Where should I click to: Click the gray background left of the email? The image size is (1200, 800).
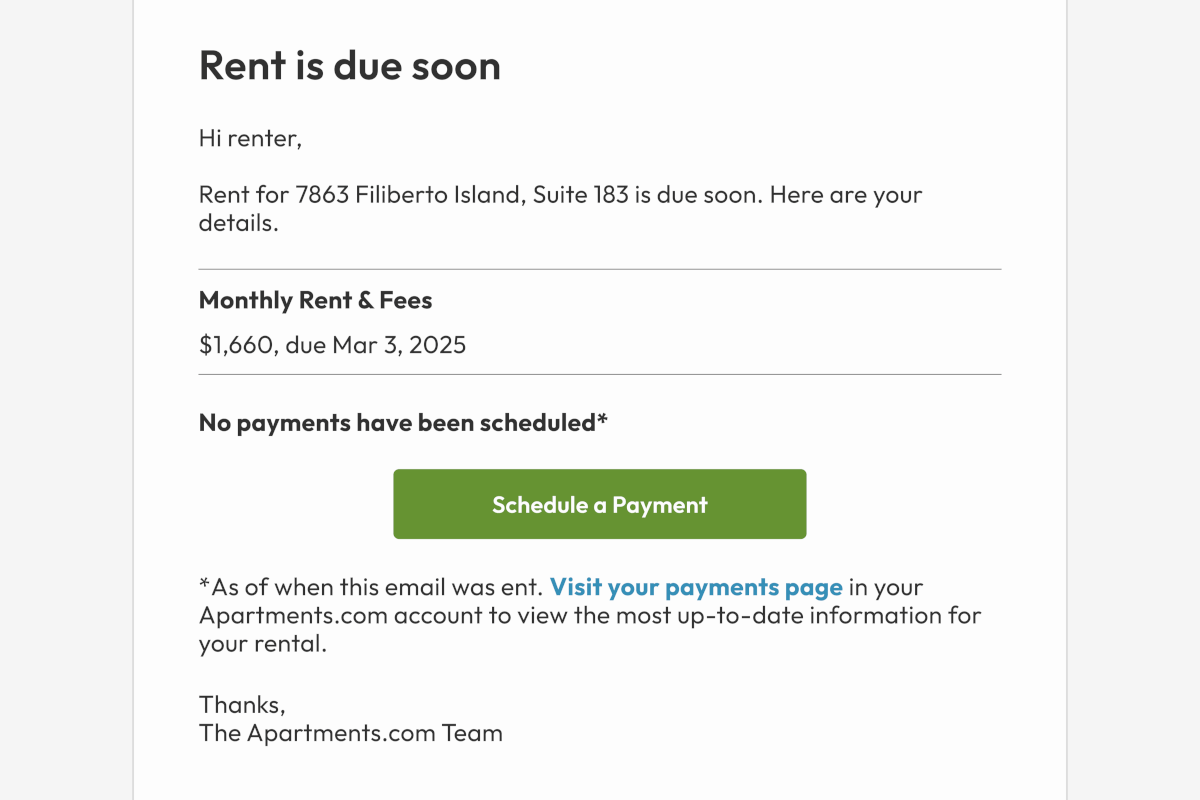(x=65, y=400)
